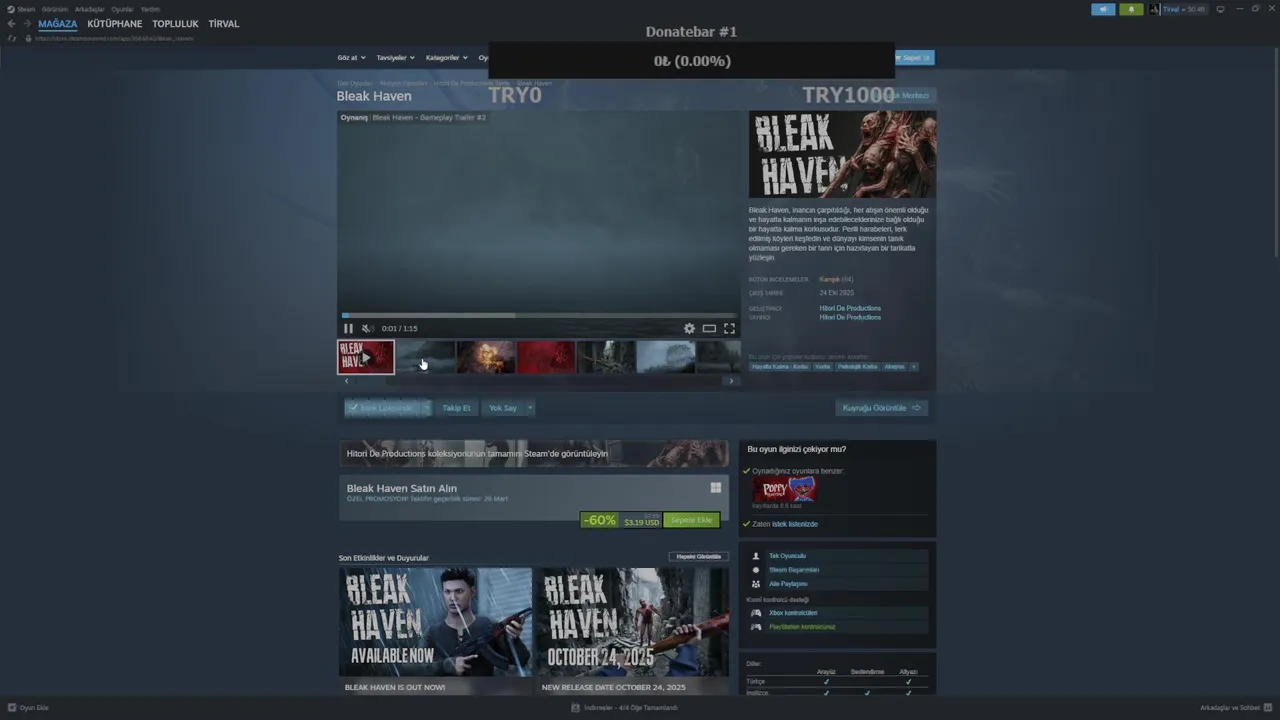Screen dimensions: 1280x720
Task: Click the trailer progress bar
Action: pos(540,315)
